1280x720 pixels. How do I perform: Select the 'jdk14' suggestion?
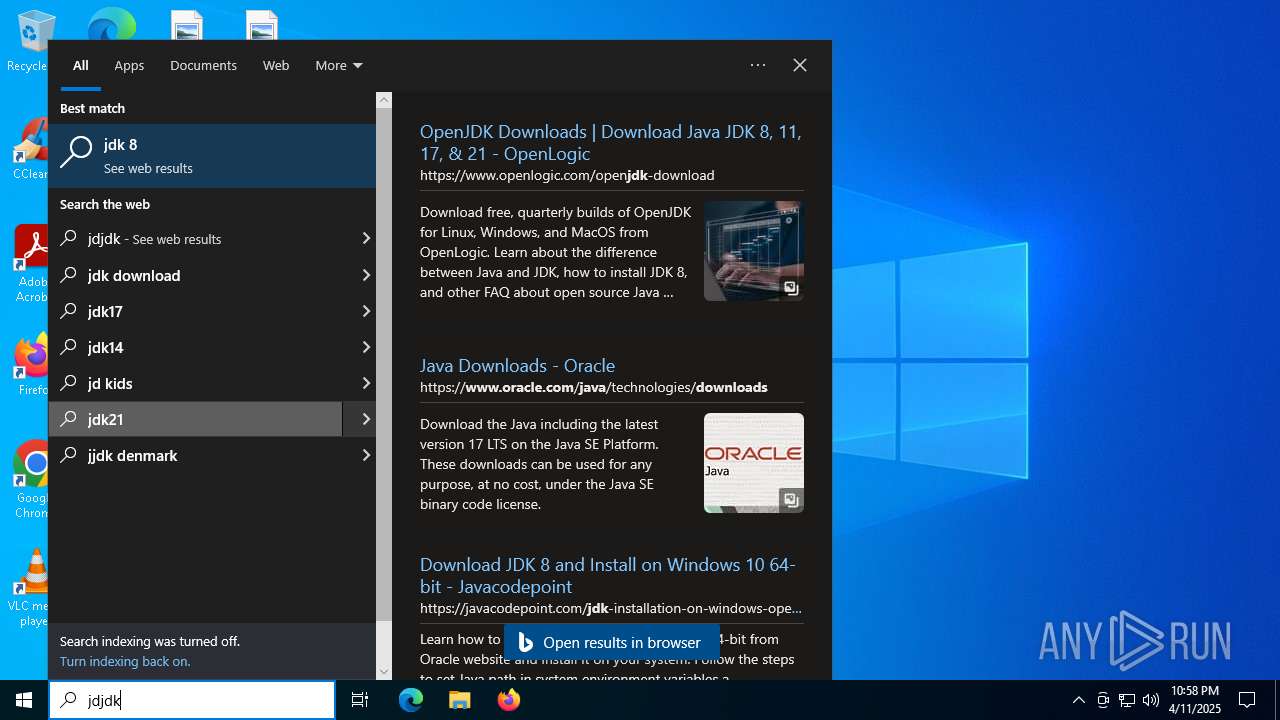coord(195,347)
